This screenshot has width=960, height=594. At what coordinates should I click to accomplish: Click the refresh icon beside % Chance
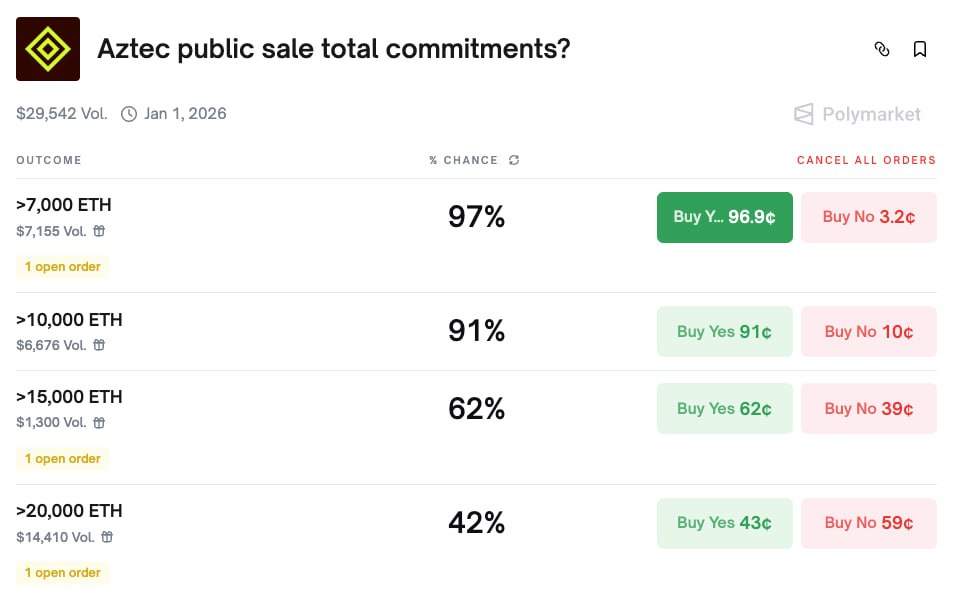click(514, 160)
